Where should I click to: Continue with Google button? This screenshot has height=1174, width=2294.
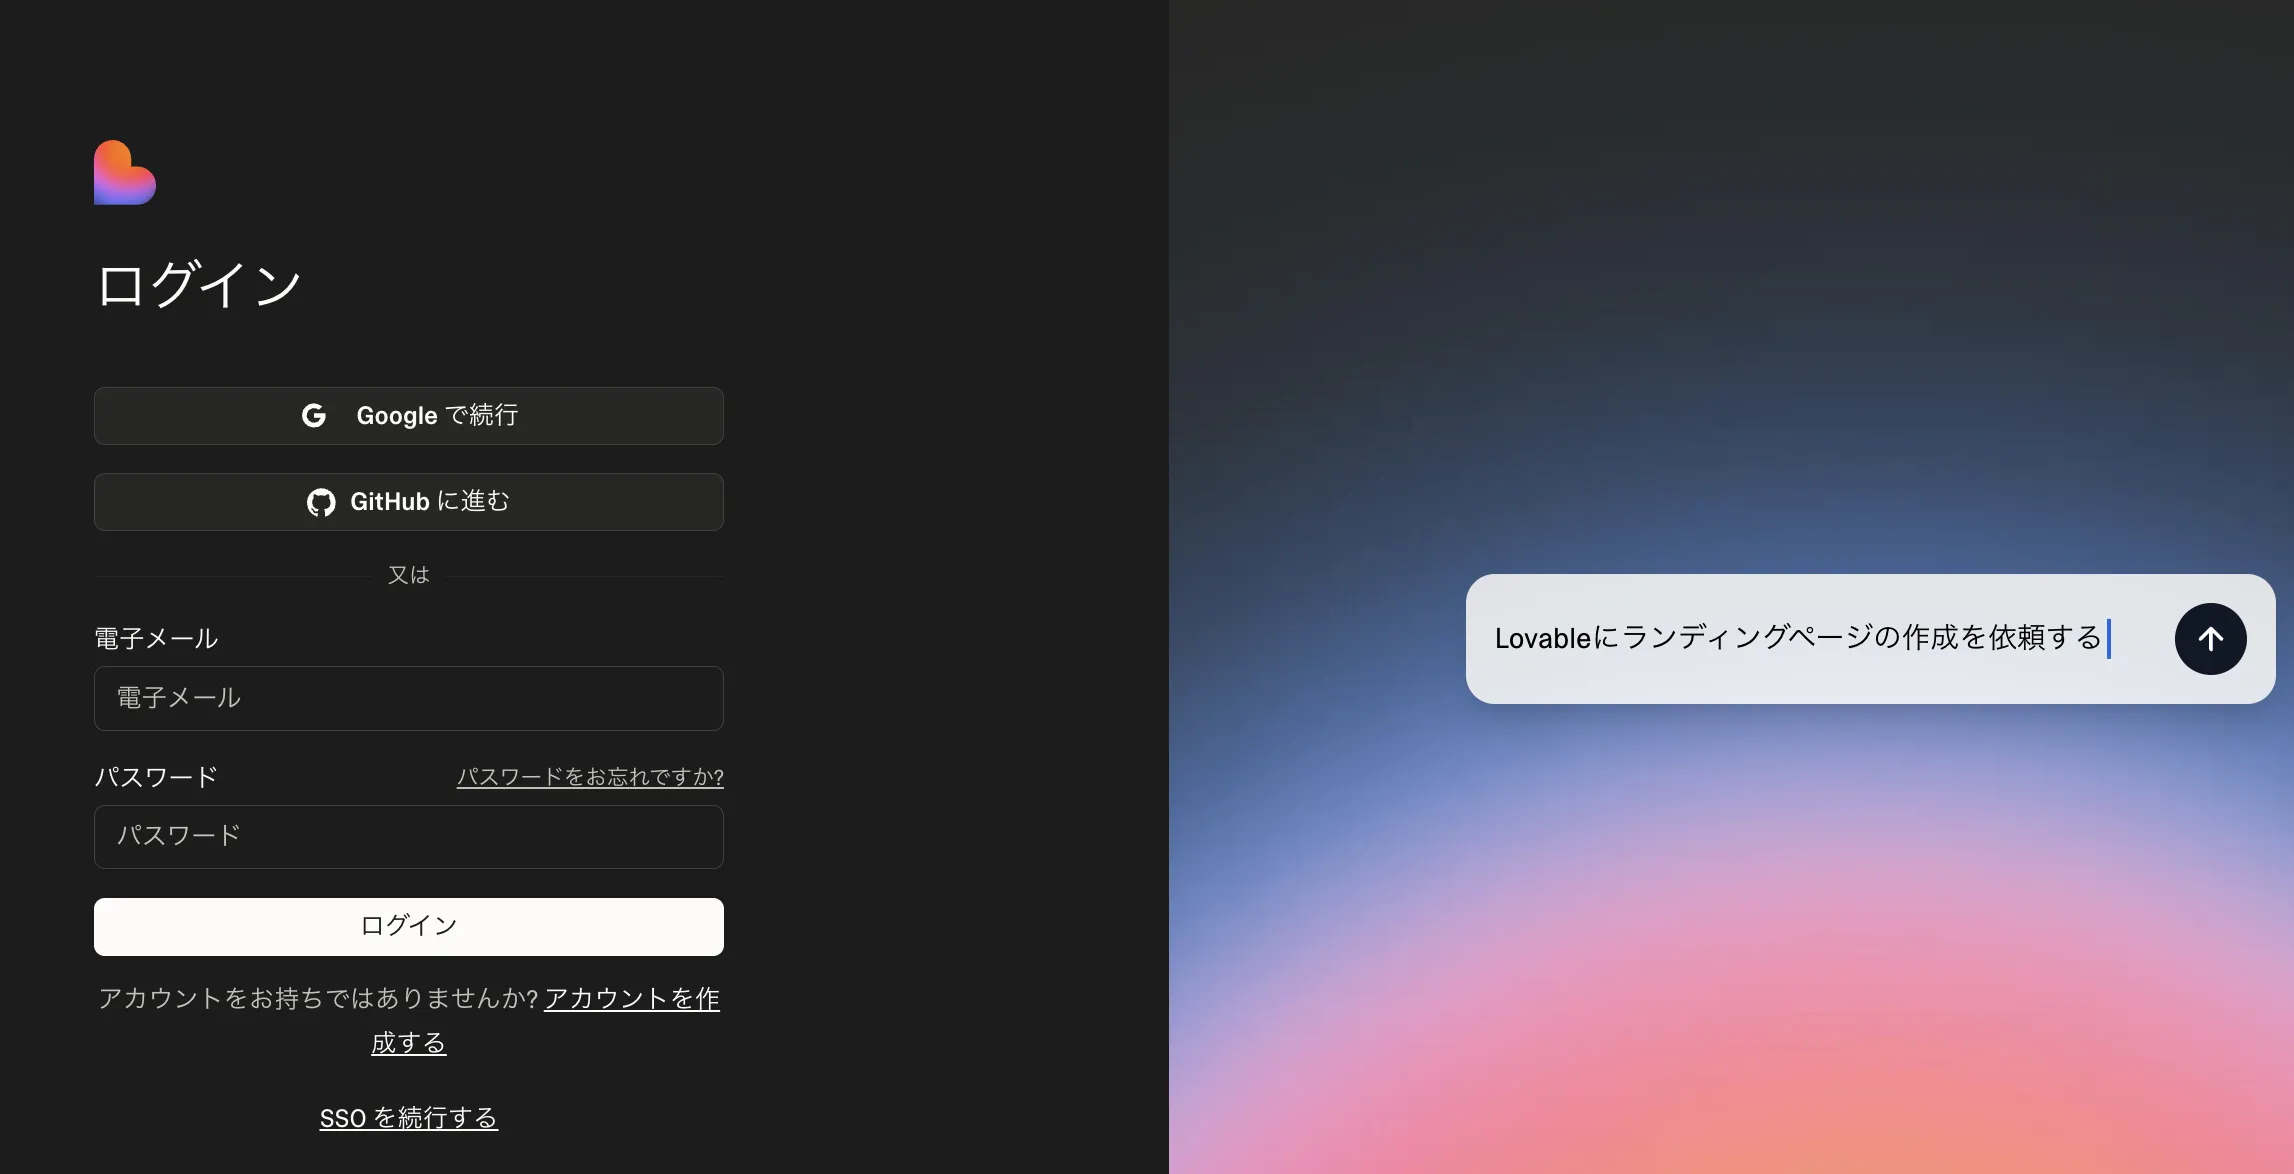408,416
